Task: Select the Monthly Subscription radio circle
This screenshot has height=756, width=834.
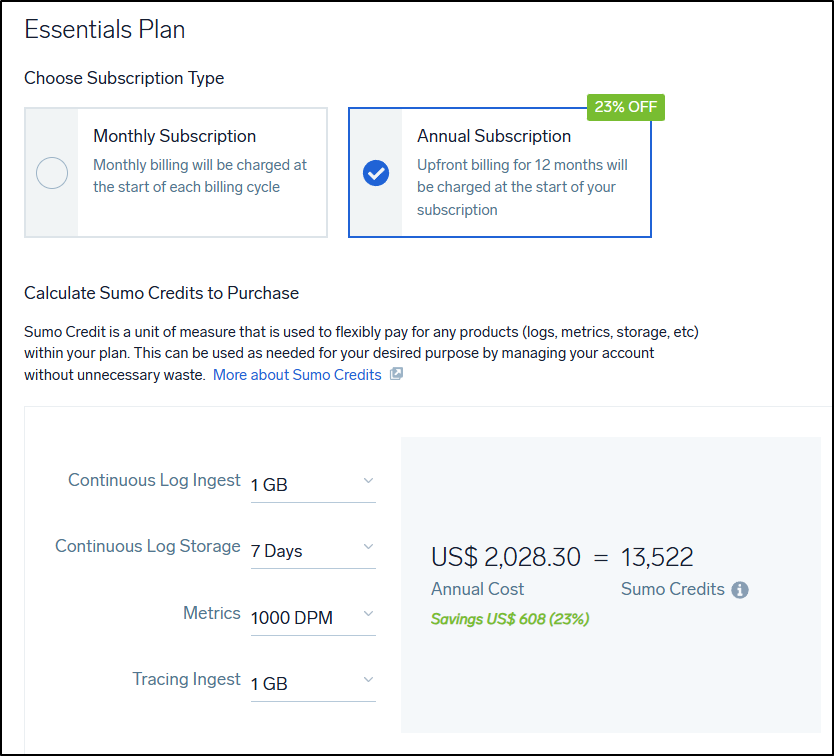Action: tap(52, 173)
